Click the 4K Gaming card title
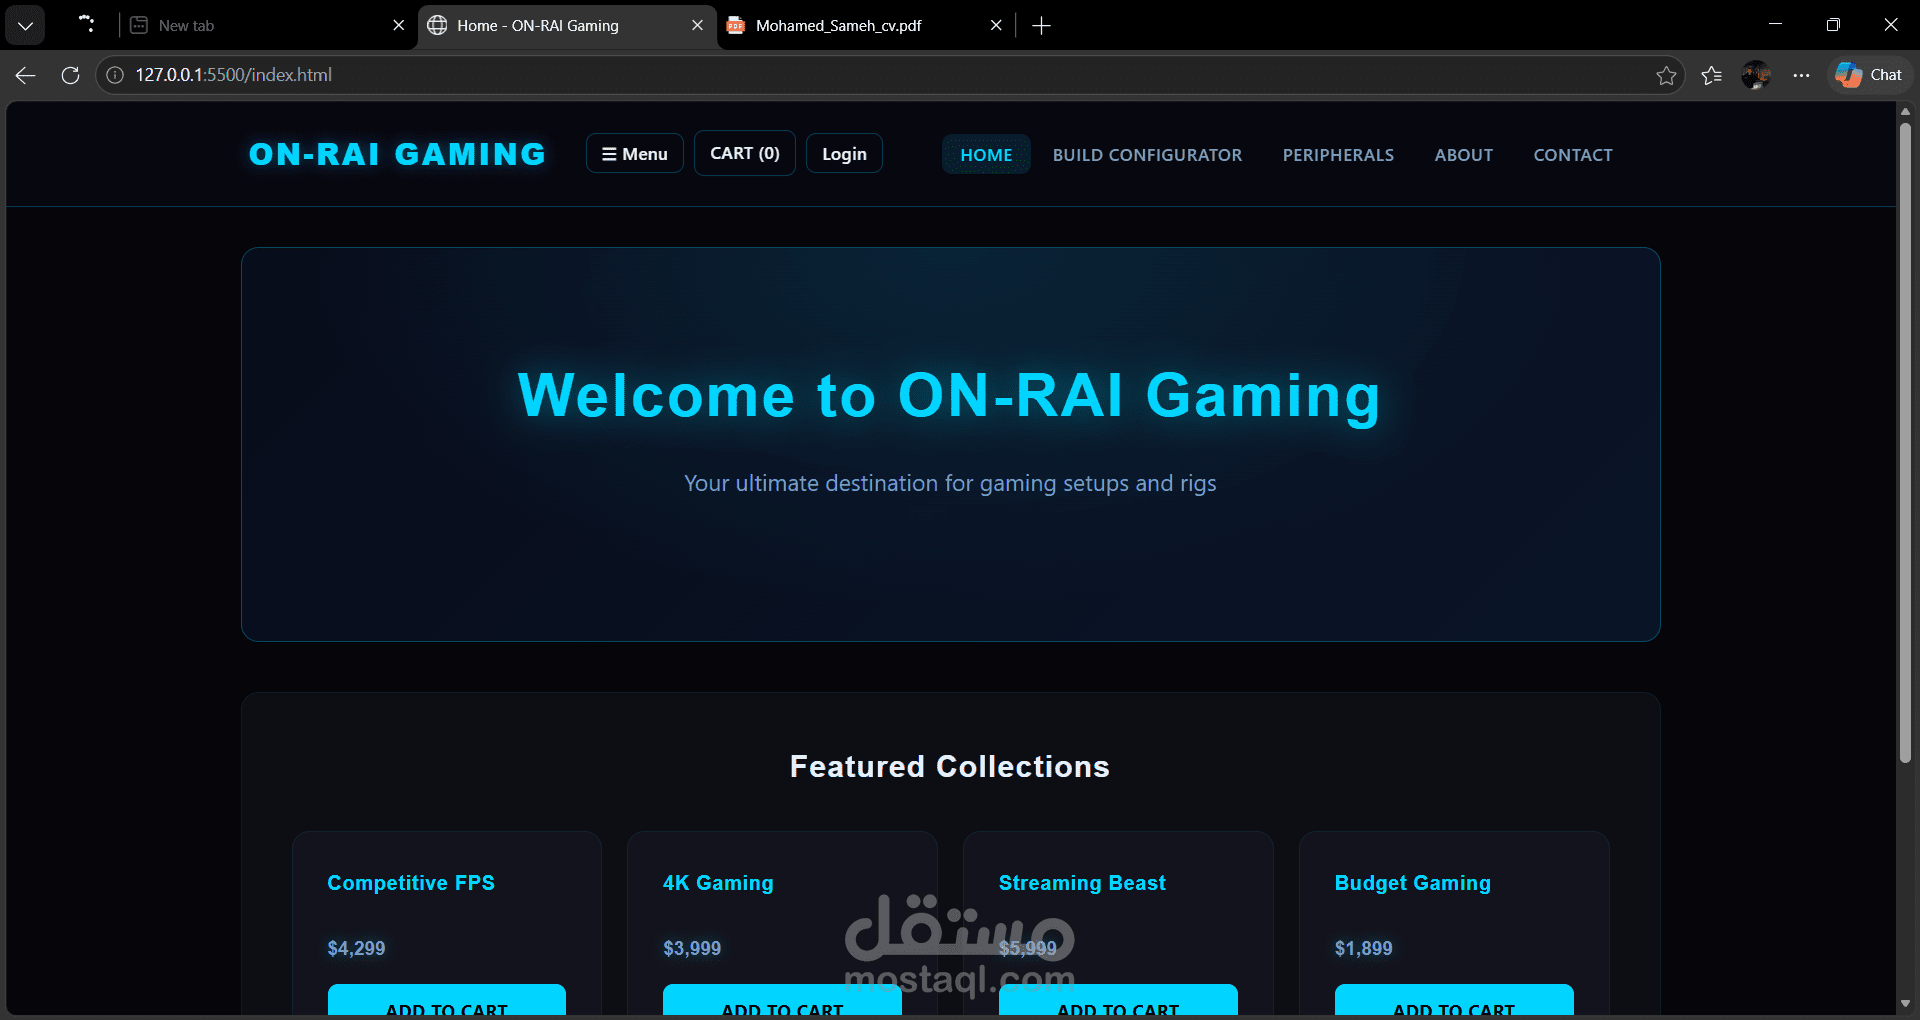 pyautogui.click(x=718, y=883)
